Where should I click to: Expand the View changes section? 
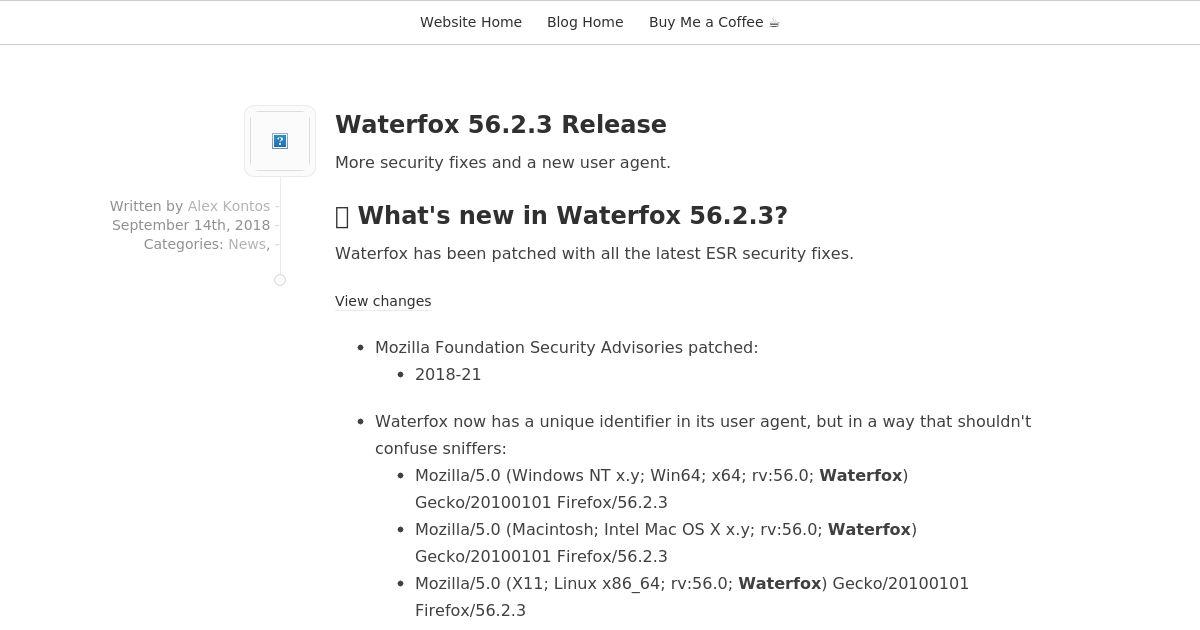[383, 301]
